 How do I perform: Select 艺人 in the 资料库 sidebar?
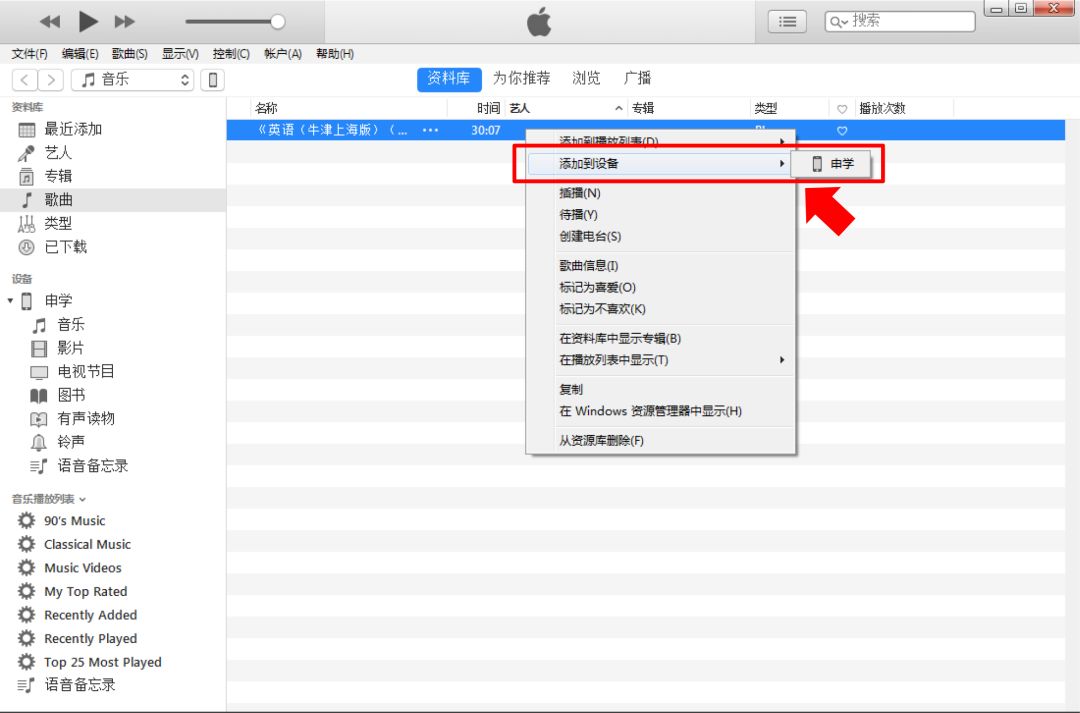click(x=57, y=151)
